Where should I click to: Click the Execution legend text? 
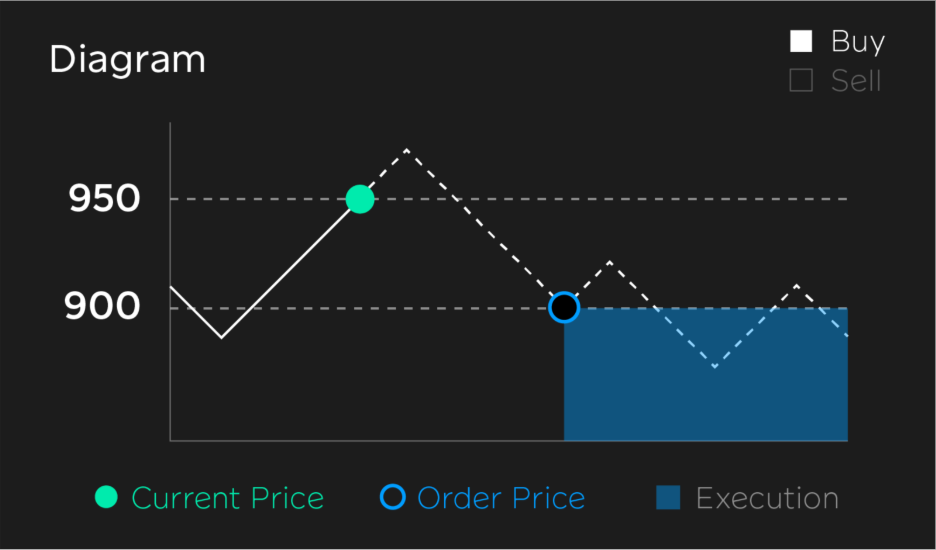pos(767,498)
